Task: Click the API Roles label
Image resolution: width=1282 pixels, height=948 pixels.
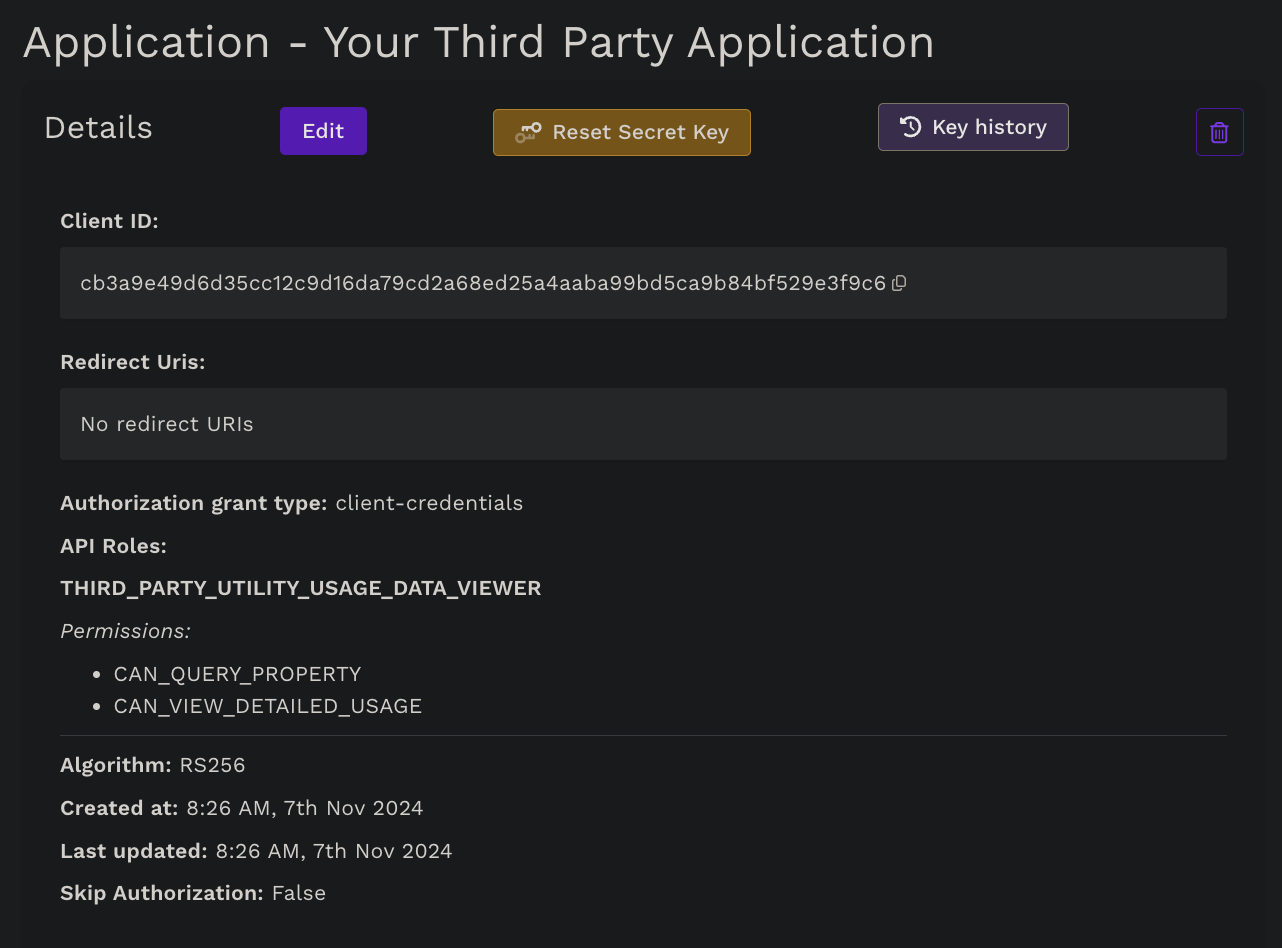Action: [113, 546]
